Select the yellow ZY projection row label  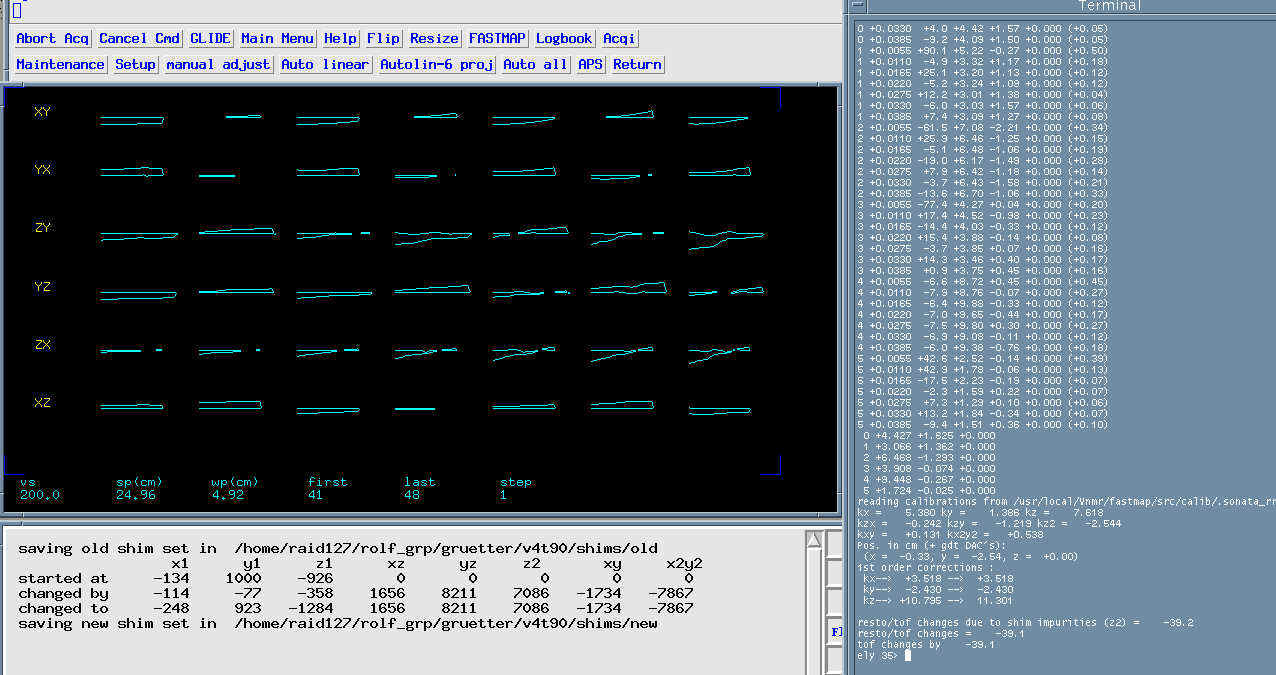(42, 228)
